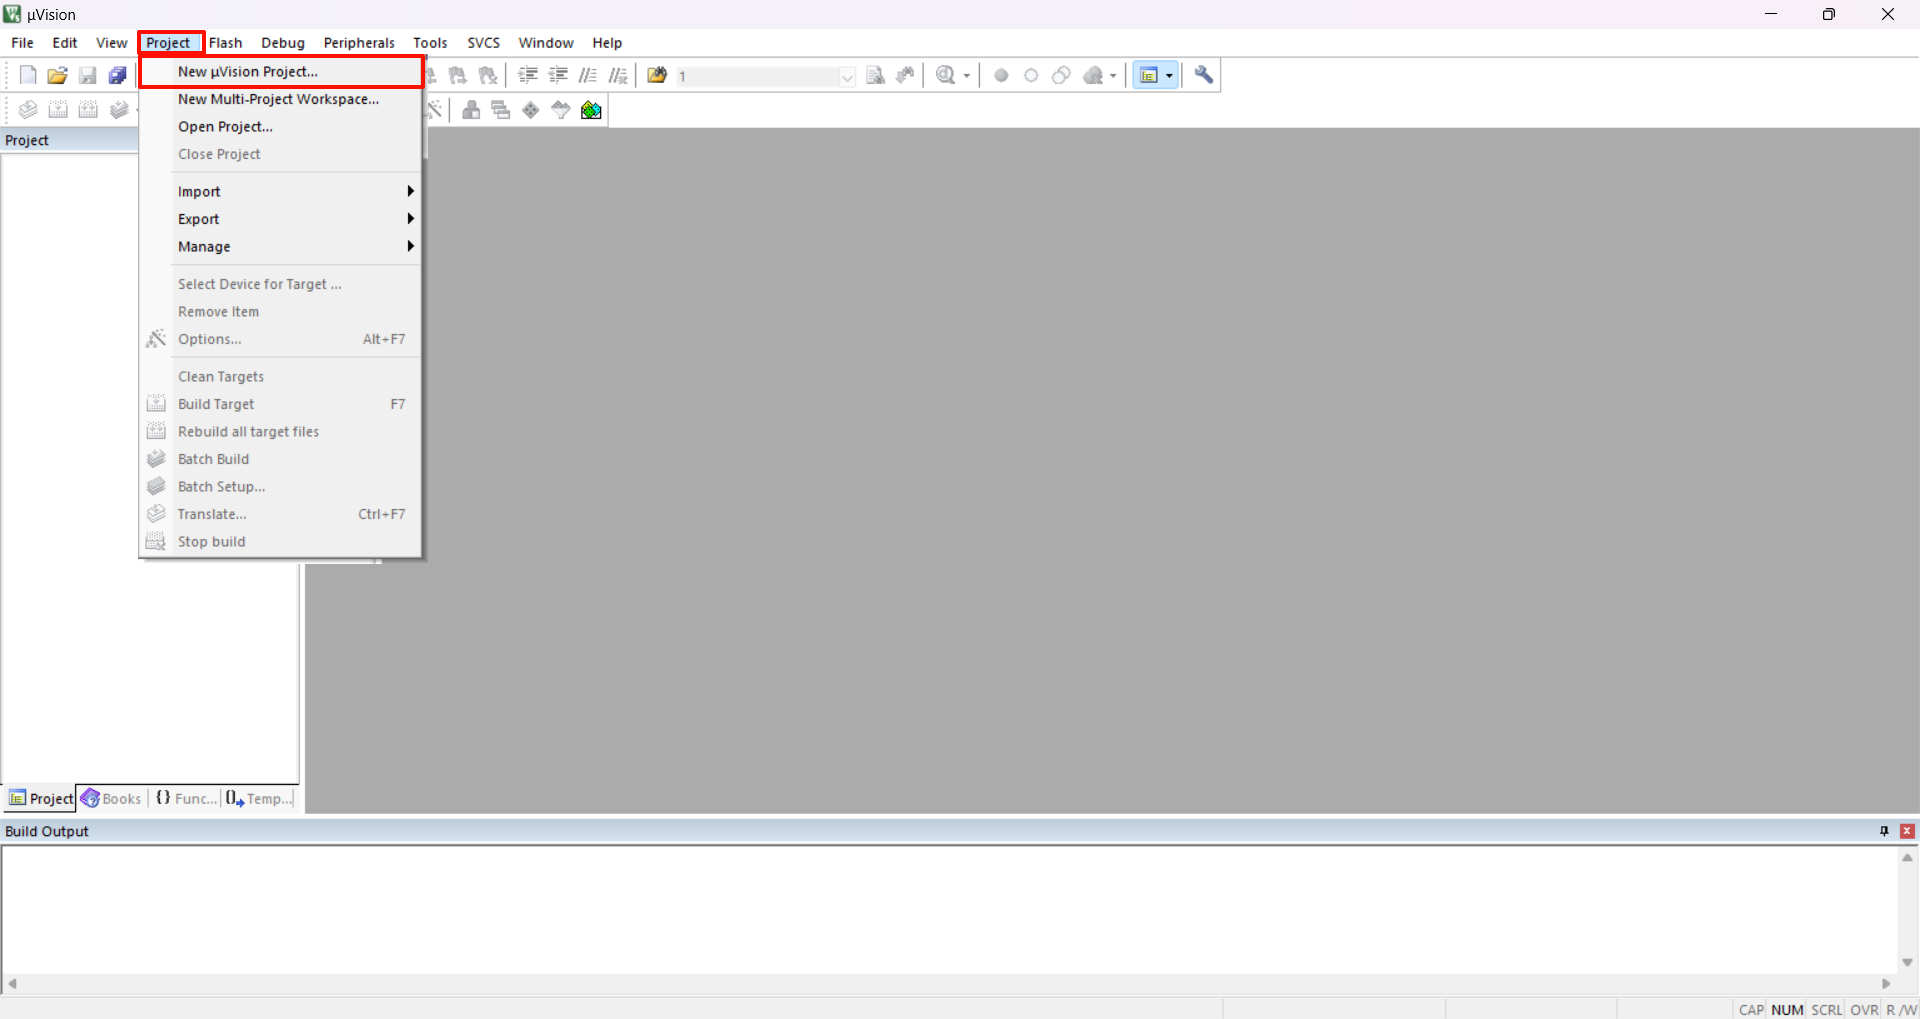Click the Insert Breakpoint filled circle icon
This screenshot has width=1920, height=1019.
pos(1001,75)
